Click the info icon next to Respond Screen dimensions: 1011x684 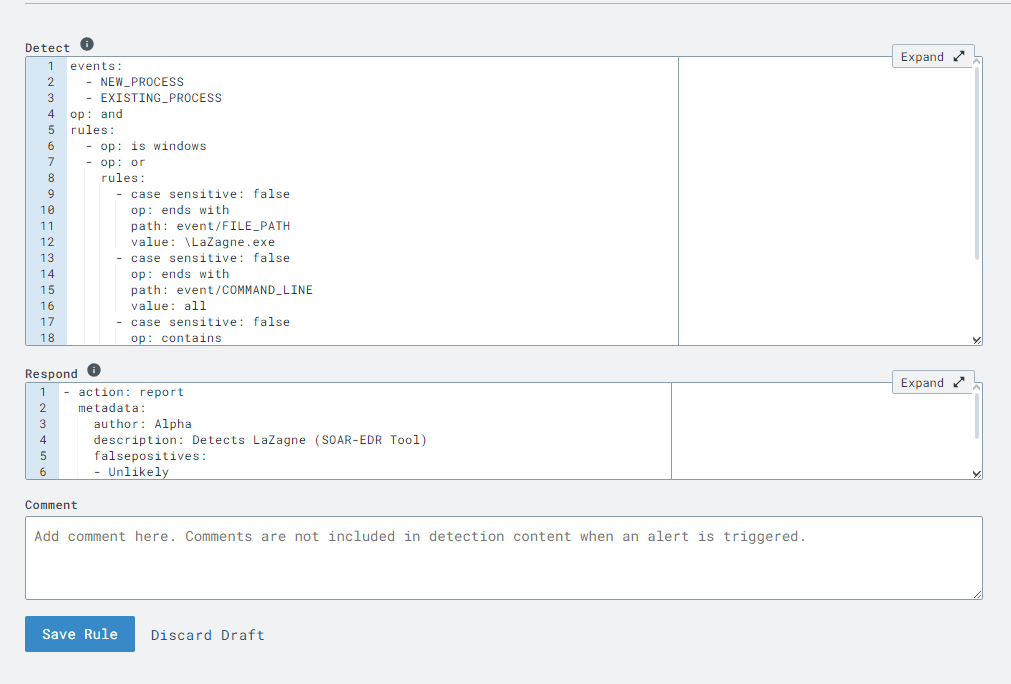pyautogui.click(x=94, y=370)
